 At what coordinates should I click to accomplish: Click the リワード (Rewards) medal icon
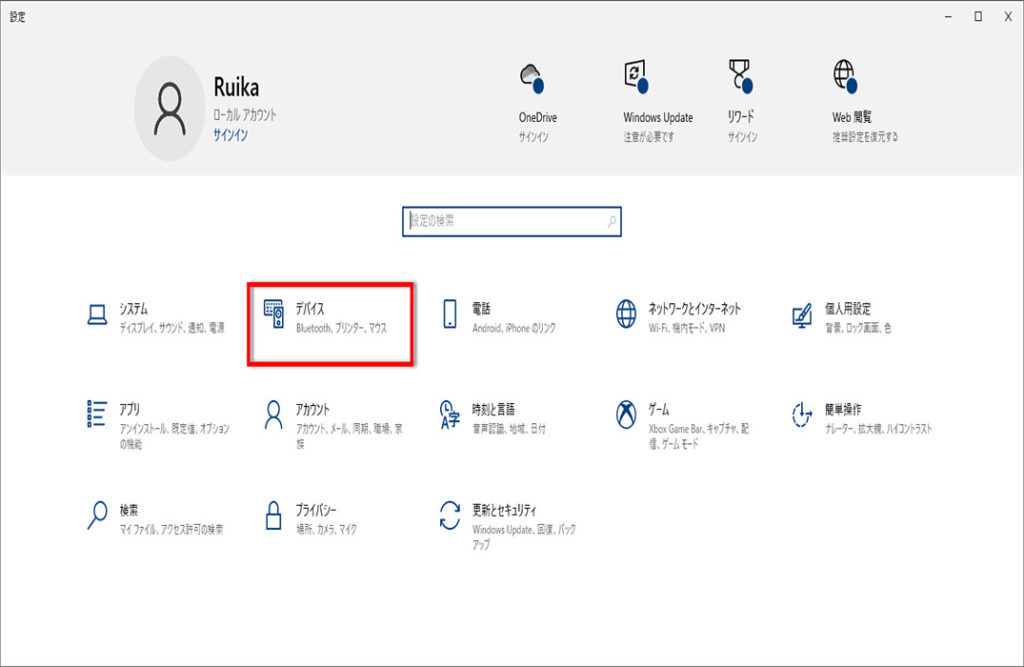739,76
